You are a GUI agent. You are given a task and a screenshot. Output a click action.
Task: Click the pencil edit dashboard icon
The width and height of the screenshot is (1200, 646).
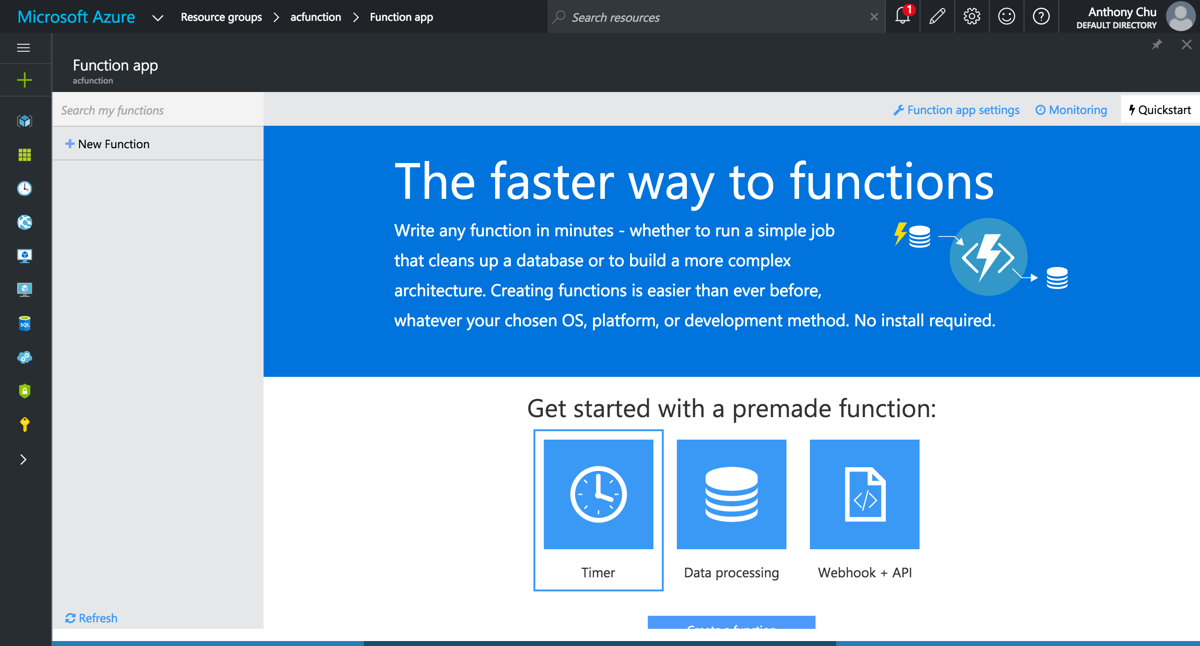pos(937,16)
